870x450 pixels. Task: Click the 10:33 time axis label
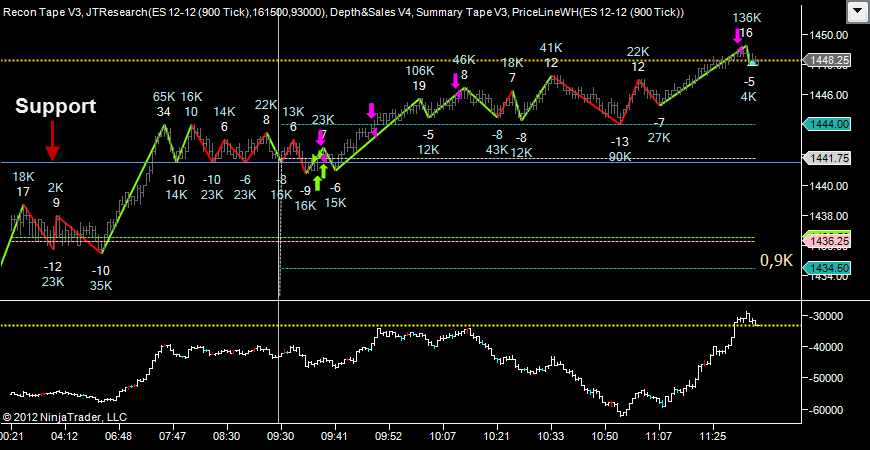coord(550,436)
